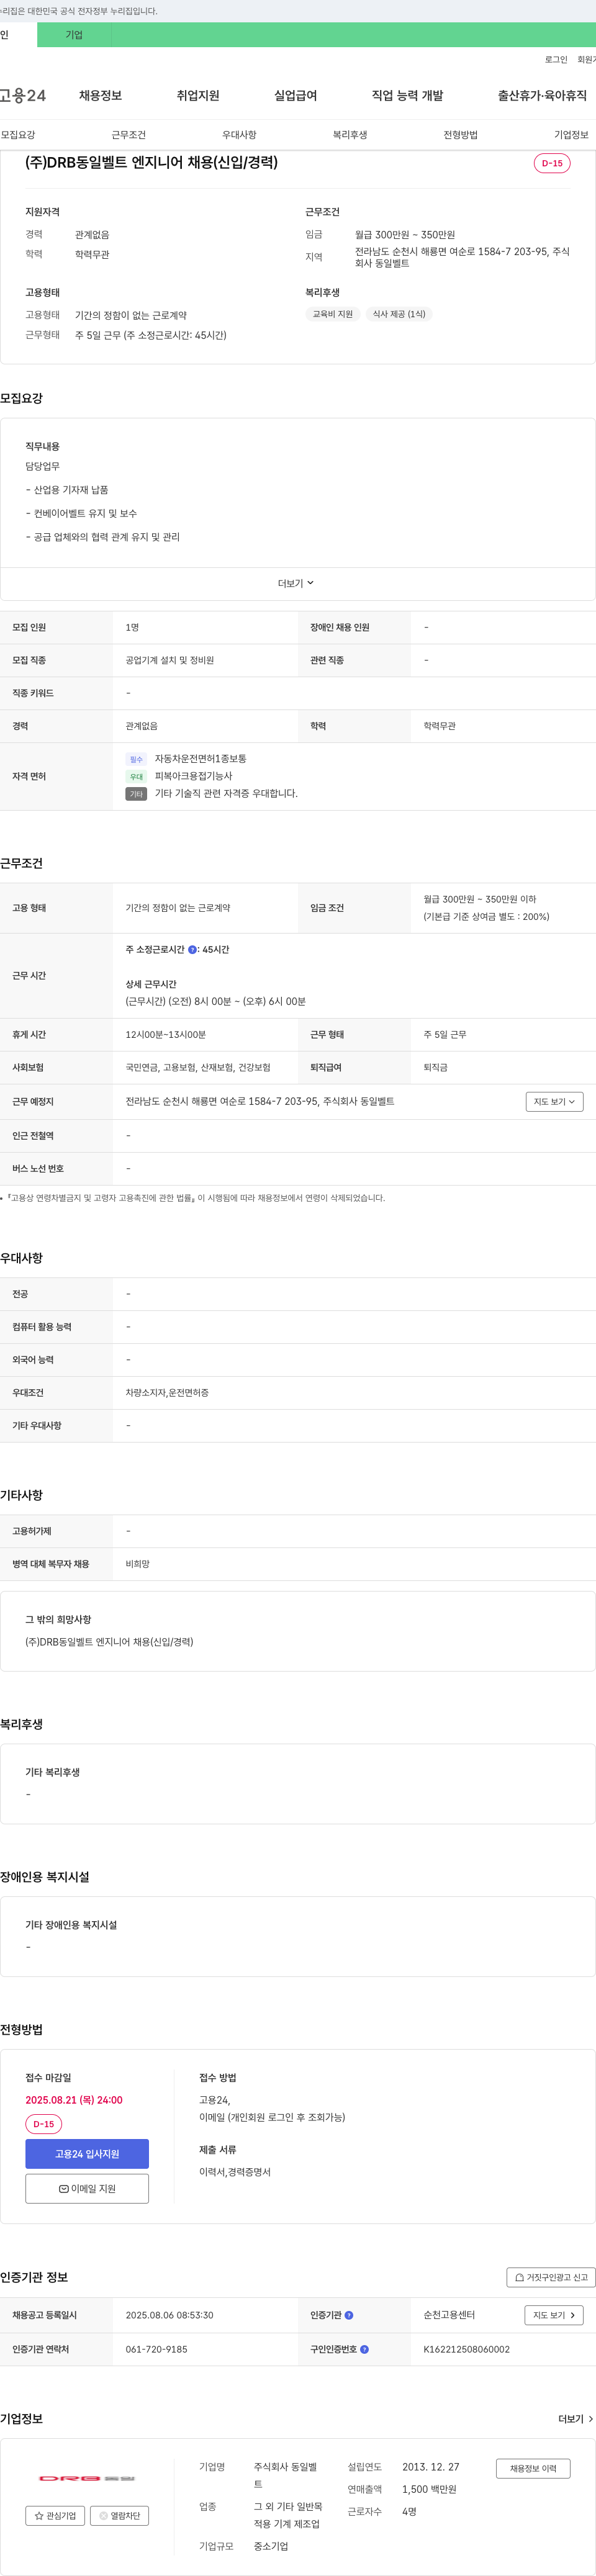Screen dimensions: 596x2576
Task: Click the 식사 제공 (1식) benefit tag
Action: point(399,314)
